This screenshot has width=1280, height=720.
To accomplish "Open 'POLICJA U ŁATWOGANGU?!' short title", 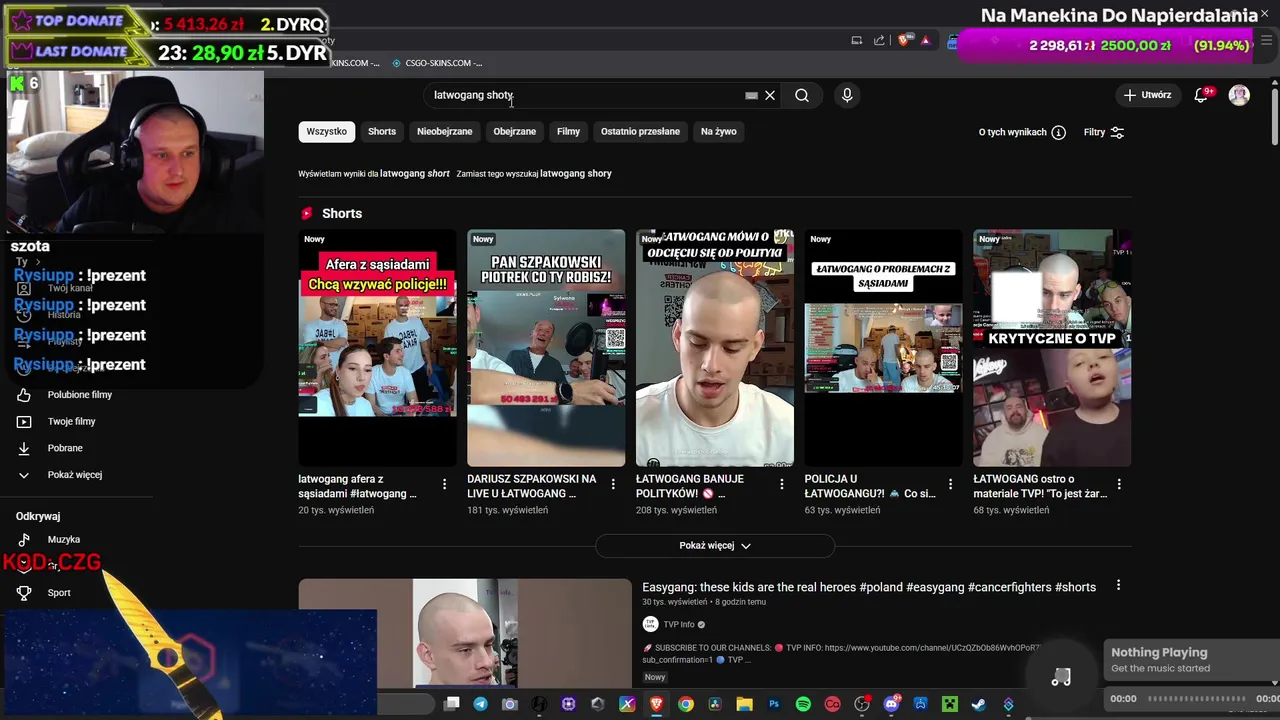I will pyautogui.click(x=871, y=486).
